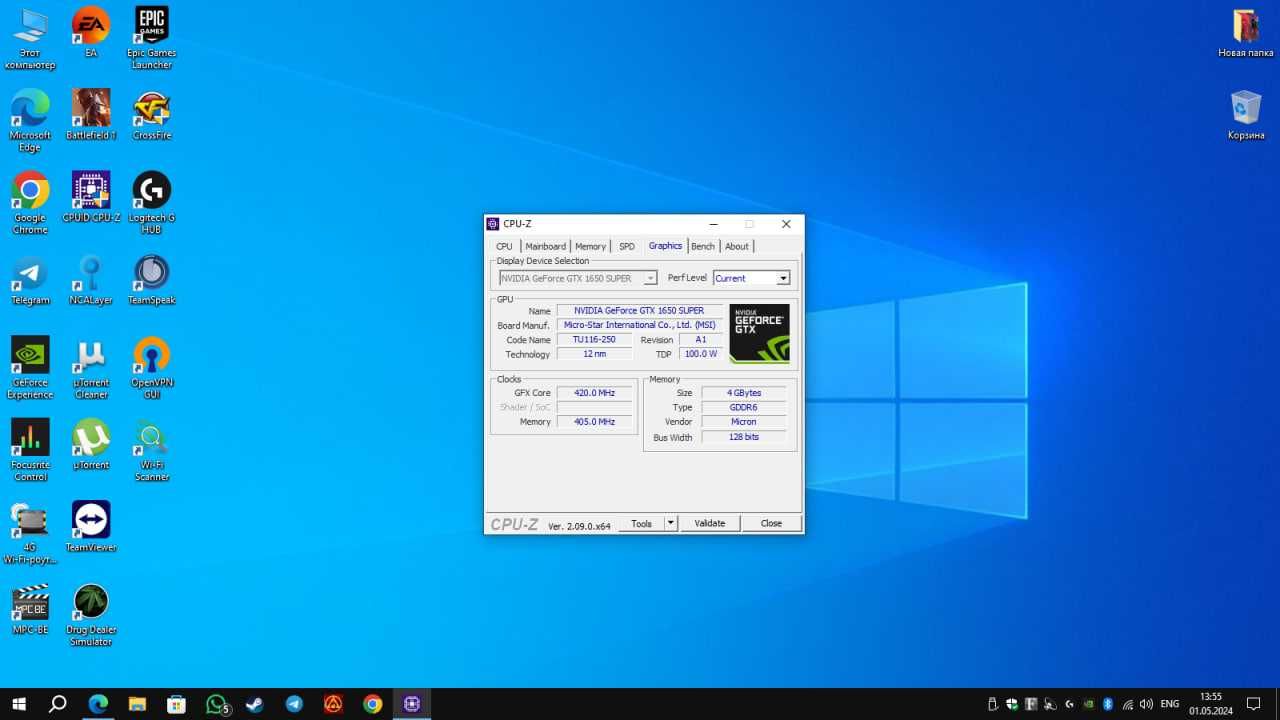Image resolution: width=1280 pixels, height=720 pixels.
Task: Launch the EA desktop shortcut
Action: (91, 34)
